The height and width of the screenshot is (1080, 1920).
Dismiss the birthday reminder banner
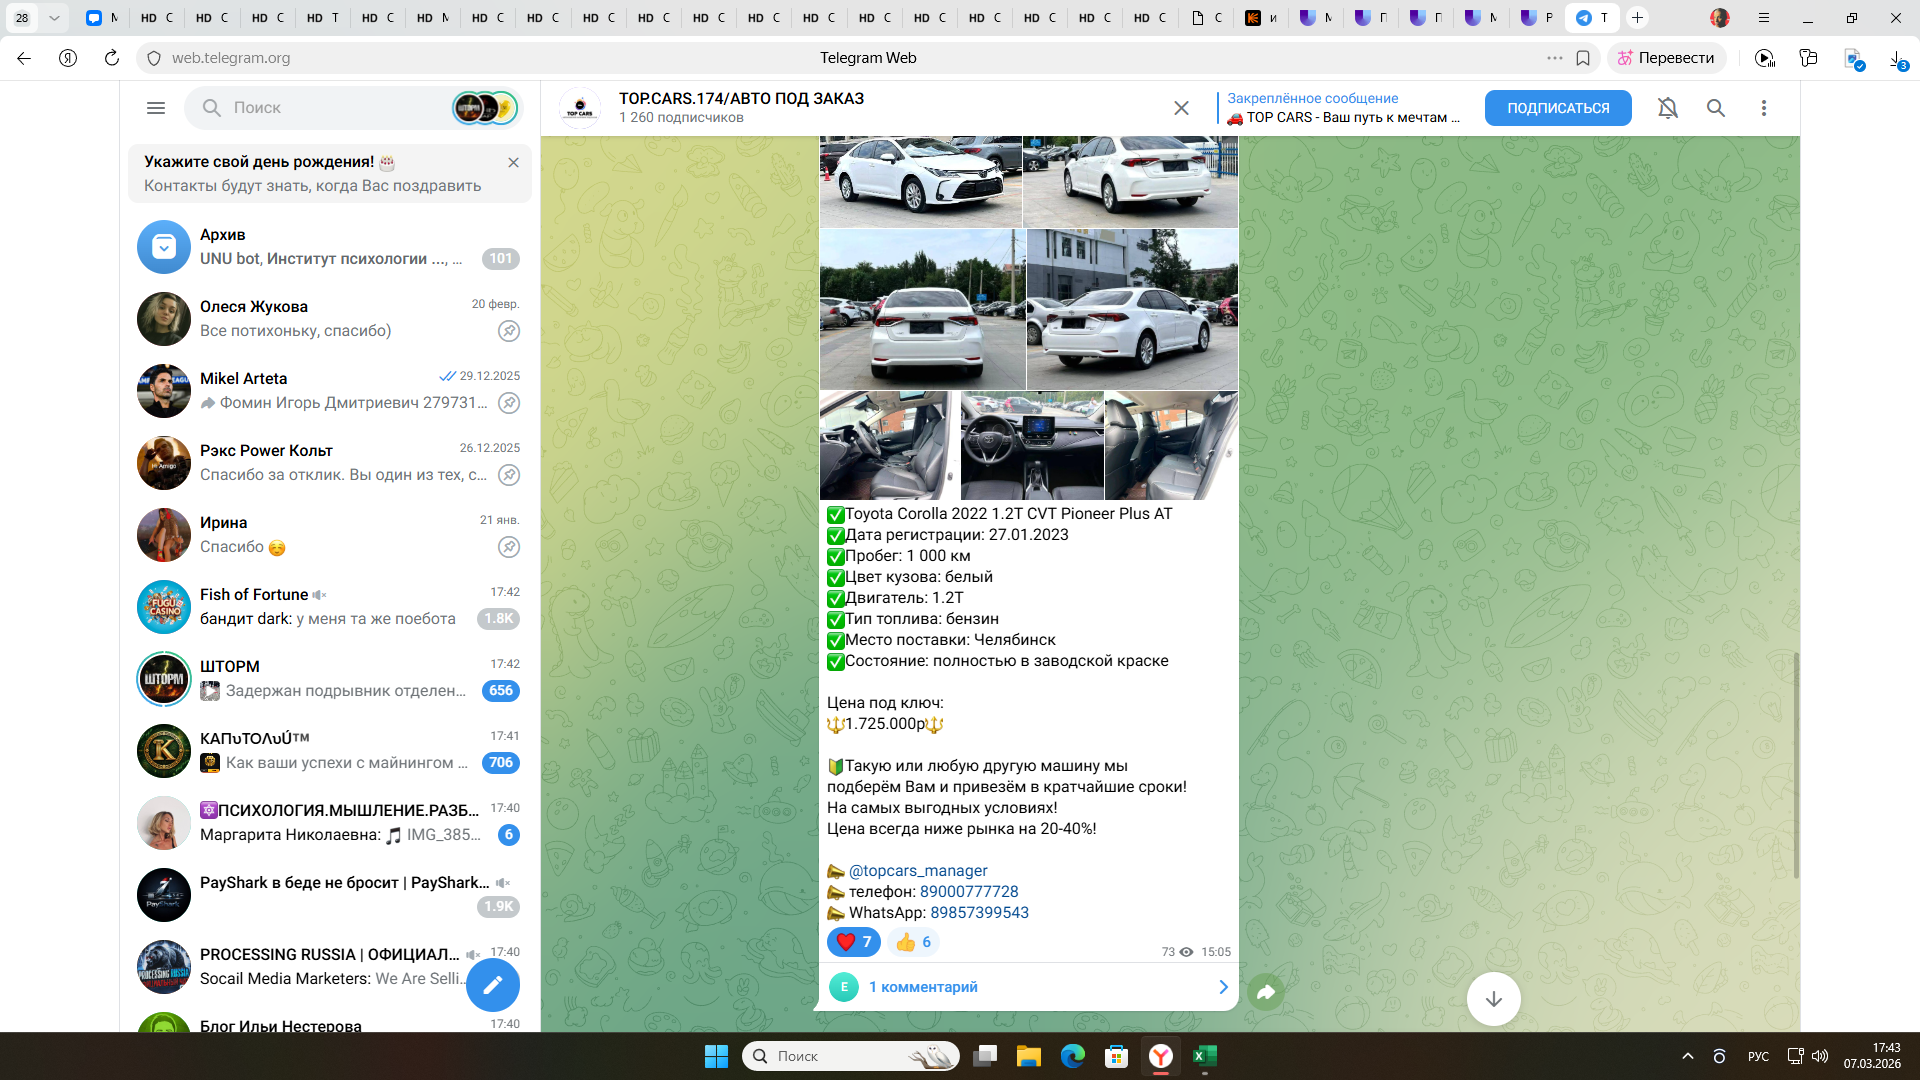513,162
